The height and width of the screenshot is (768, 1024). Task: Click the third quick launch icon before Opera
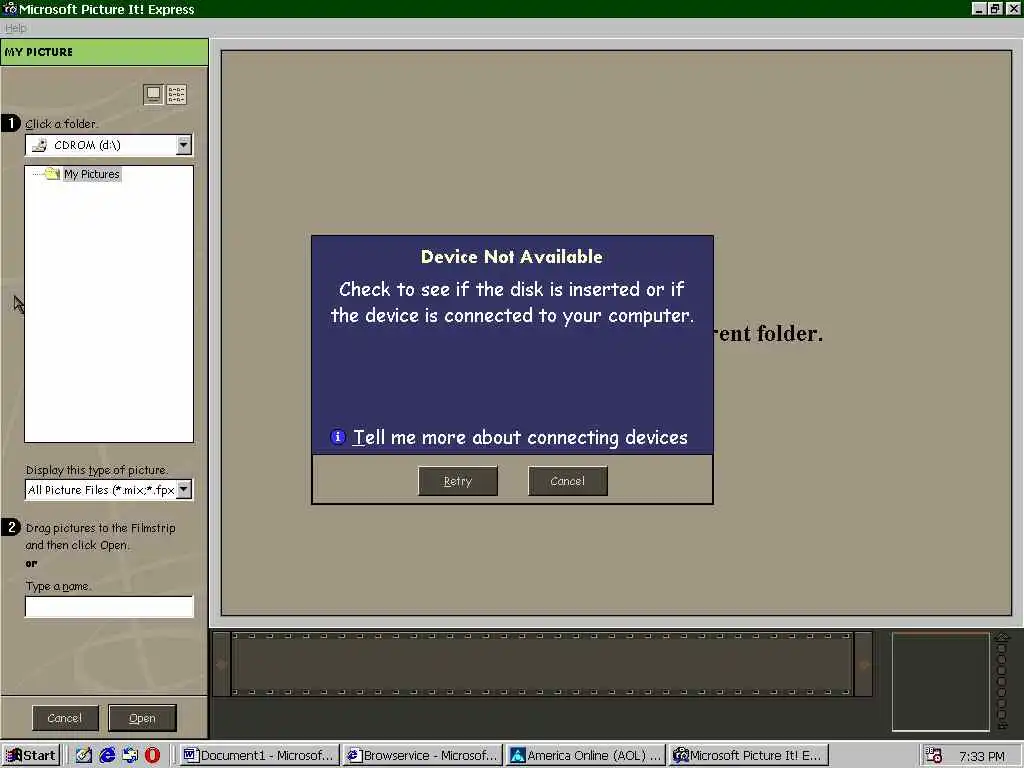pyautogui.click(x=130, y=755)
